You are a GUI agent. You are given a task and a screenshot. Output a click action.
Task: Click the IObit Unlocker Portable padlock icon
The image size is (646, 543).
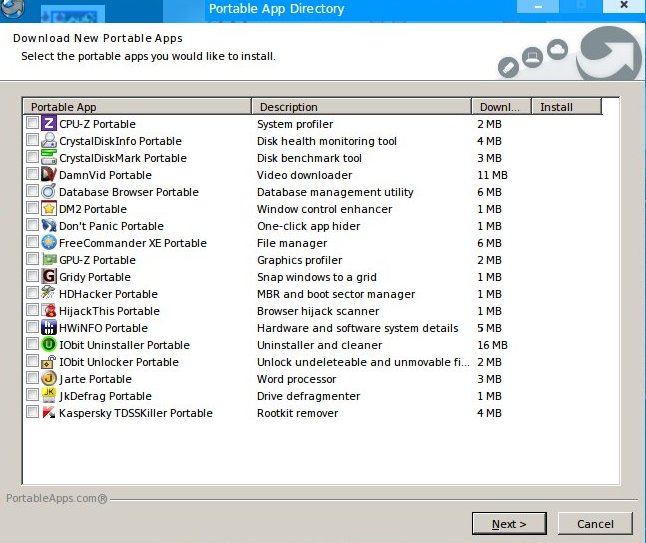pos(49,361)
